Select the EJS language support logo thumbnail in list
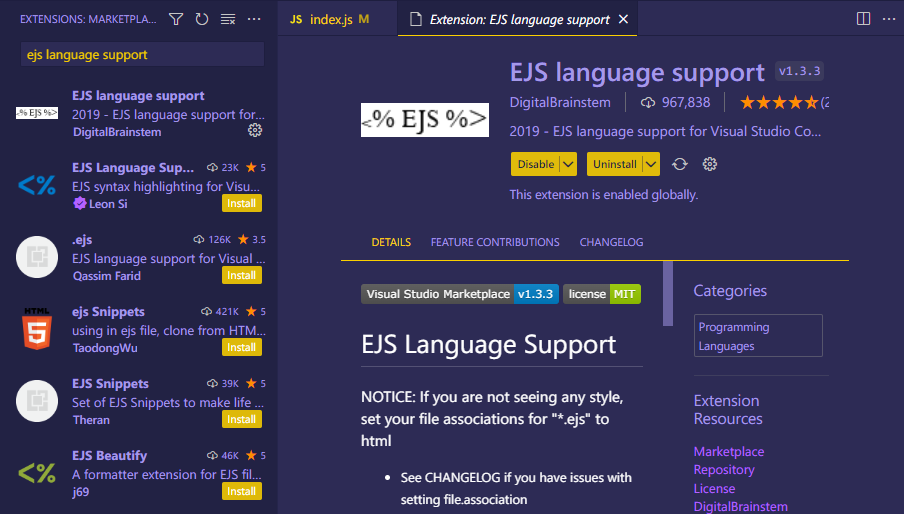The width and height of the screenshot is (904, 514). pos(37,113)
